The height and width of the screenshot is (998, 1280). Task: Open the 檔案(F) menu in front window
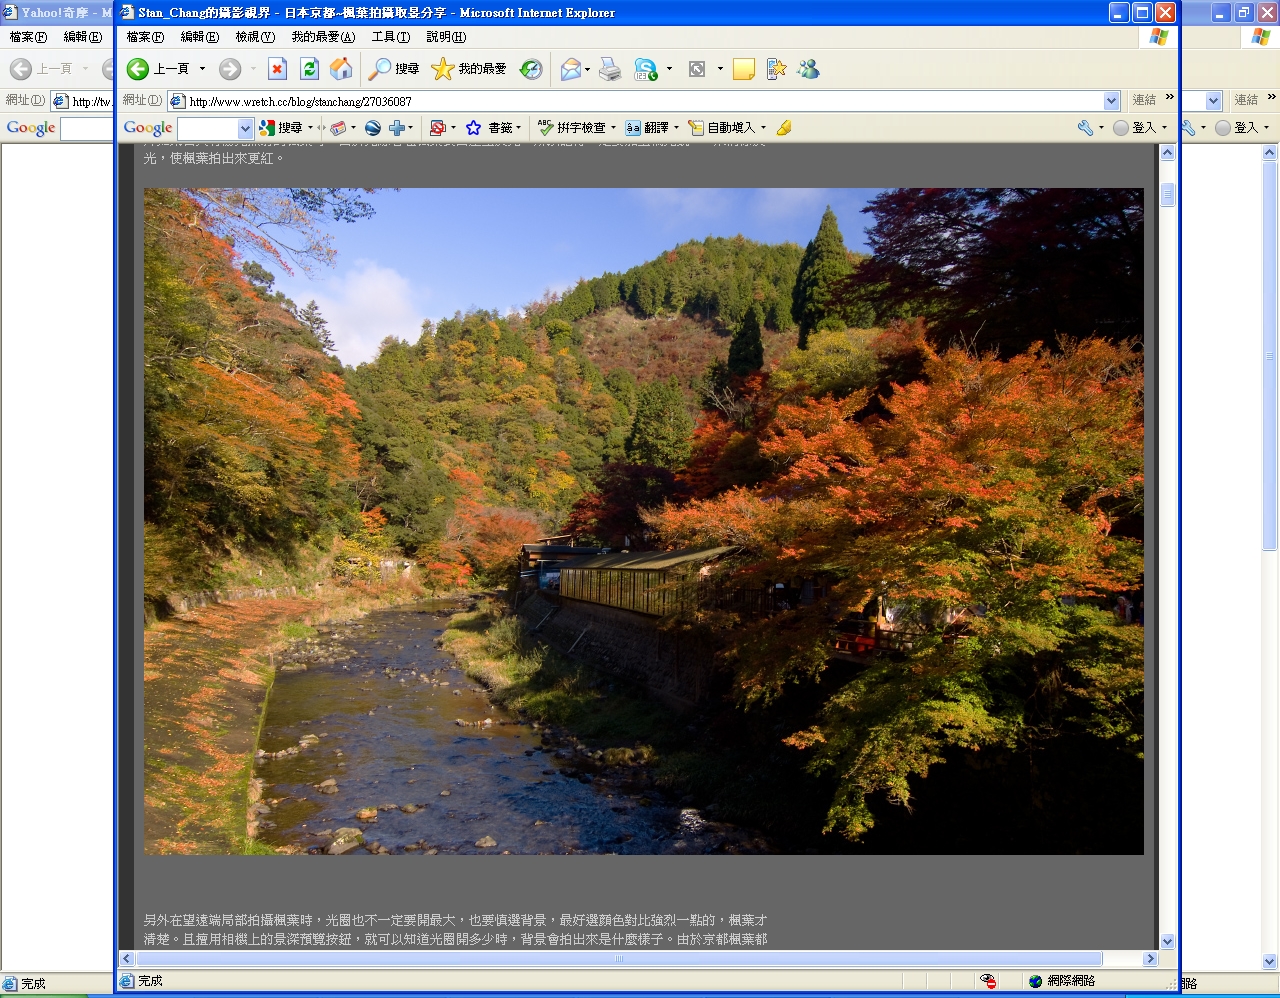tap(145, 37)
